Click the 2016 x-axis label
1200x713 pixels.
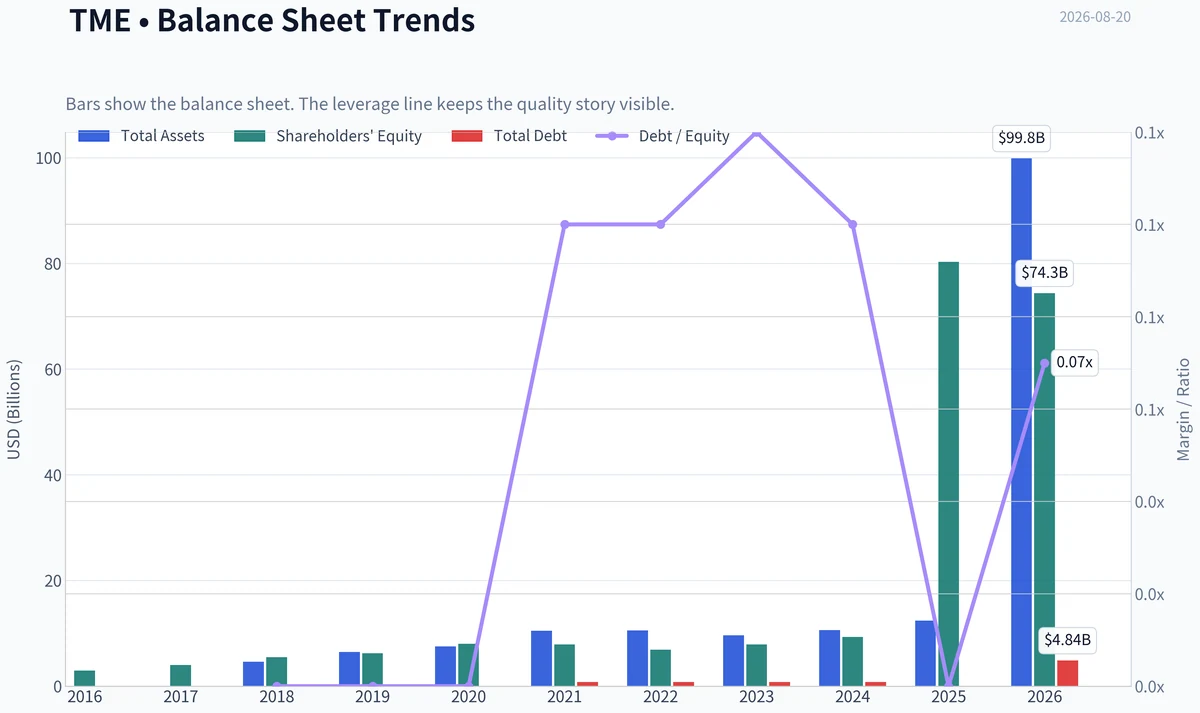(x=85, y=697)
